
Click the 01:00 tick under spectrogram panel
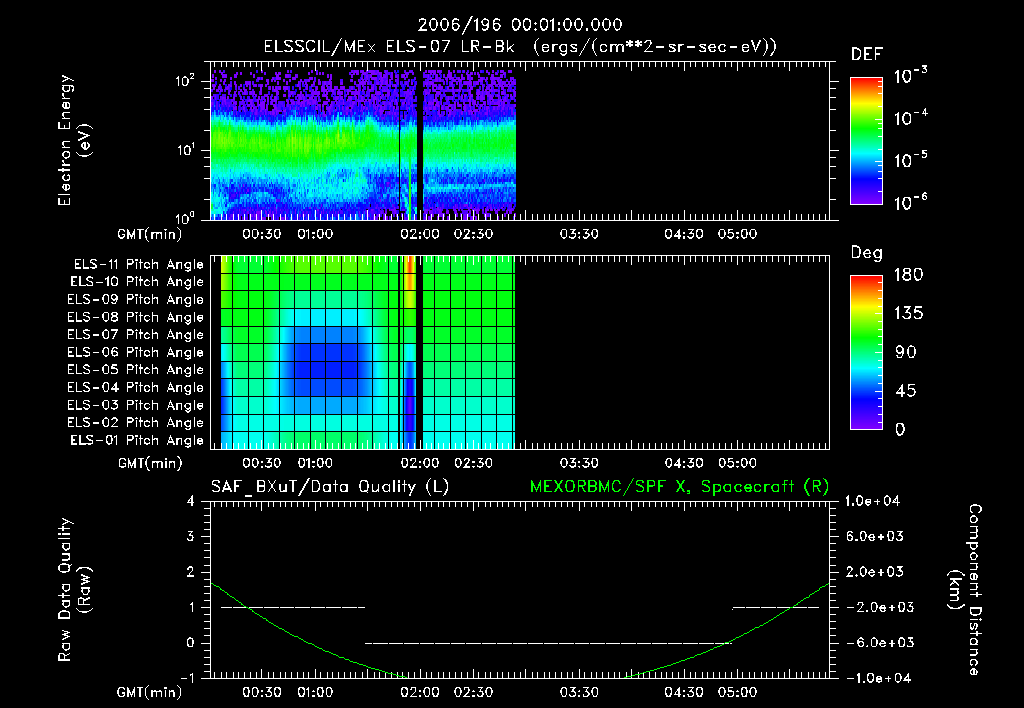coord(315,234)
